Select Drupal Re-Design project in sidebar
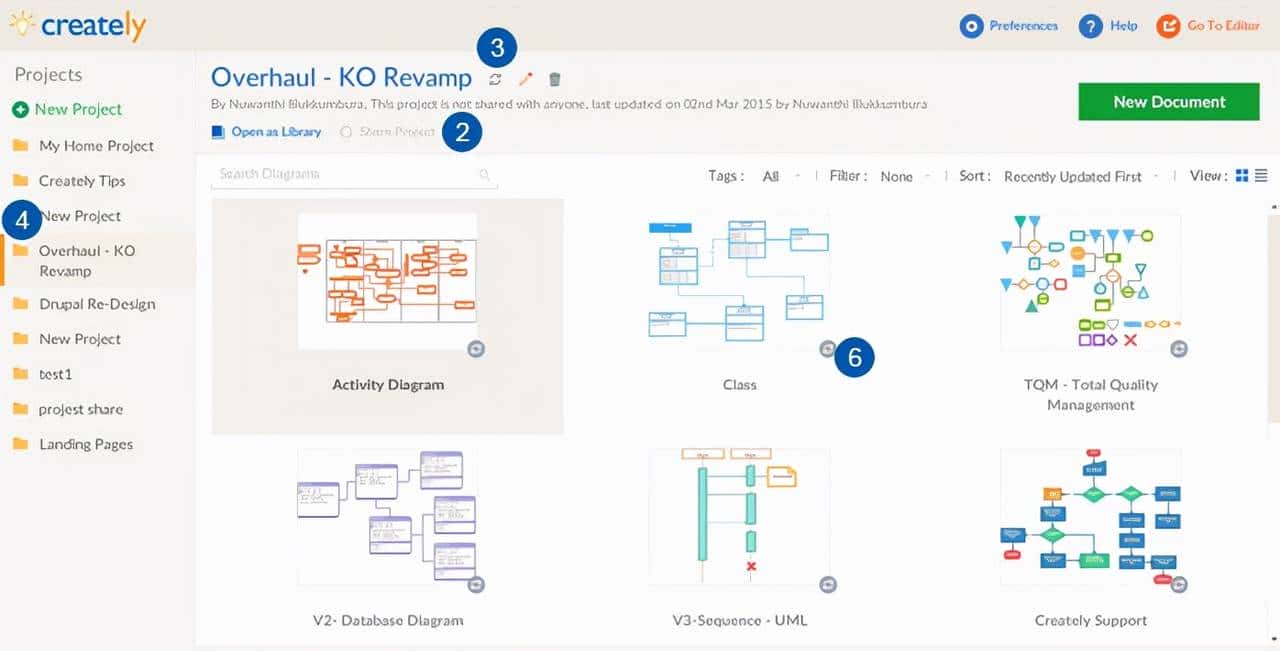Viewport: 1280px width, 651px height. (x=96, y=304)
